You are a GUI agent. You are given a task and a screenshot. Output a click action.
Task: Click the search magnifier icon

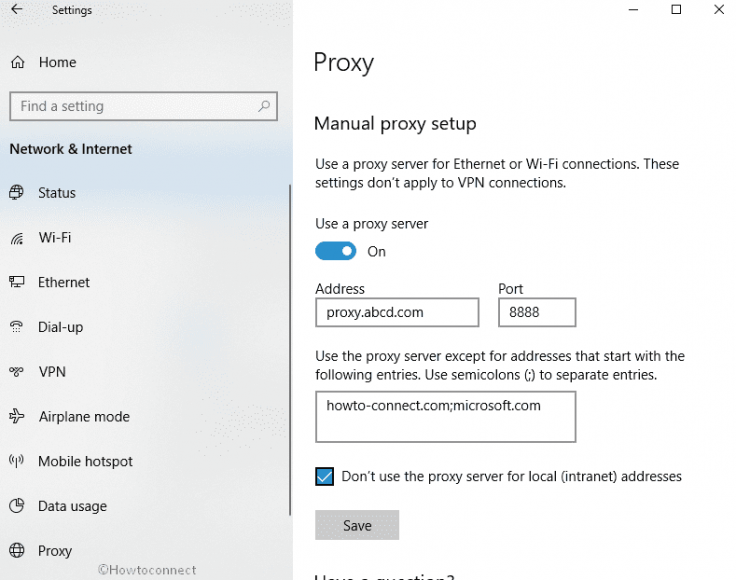264,106
